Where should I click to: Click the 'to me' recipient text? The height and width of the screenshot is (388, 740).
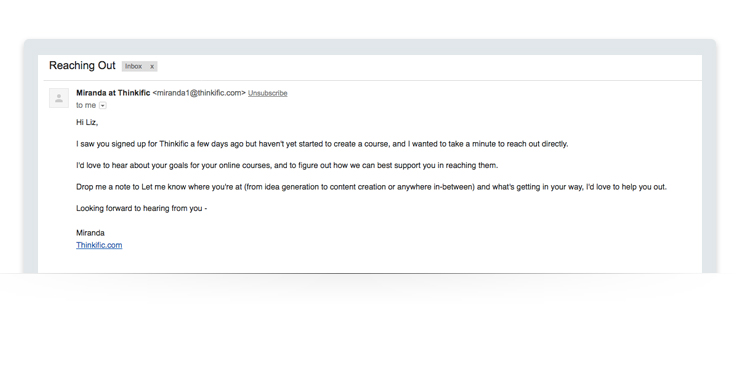86,105
